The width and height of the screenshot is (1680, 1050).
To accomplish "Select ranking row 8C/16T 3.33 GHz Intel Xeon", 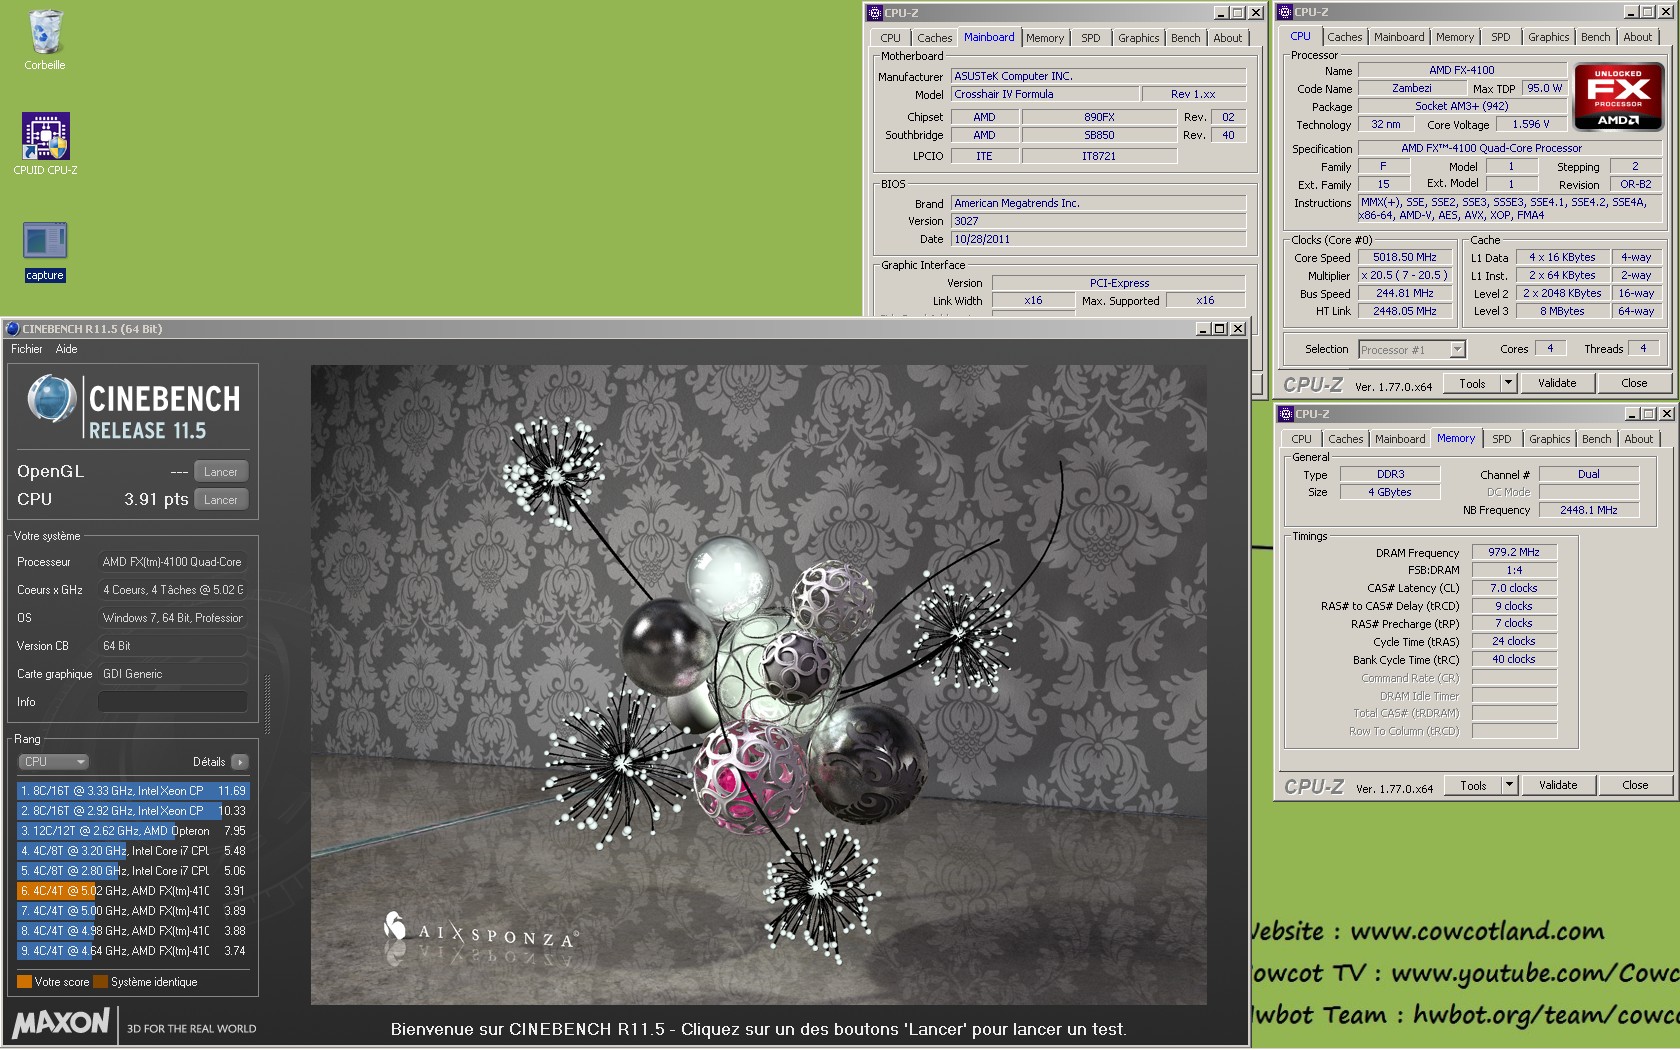I will [x=132, y=791].
